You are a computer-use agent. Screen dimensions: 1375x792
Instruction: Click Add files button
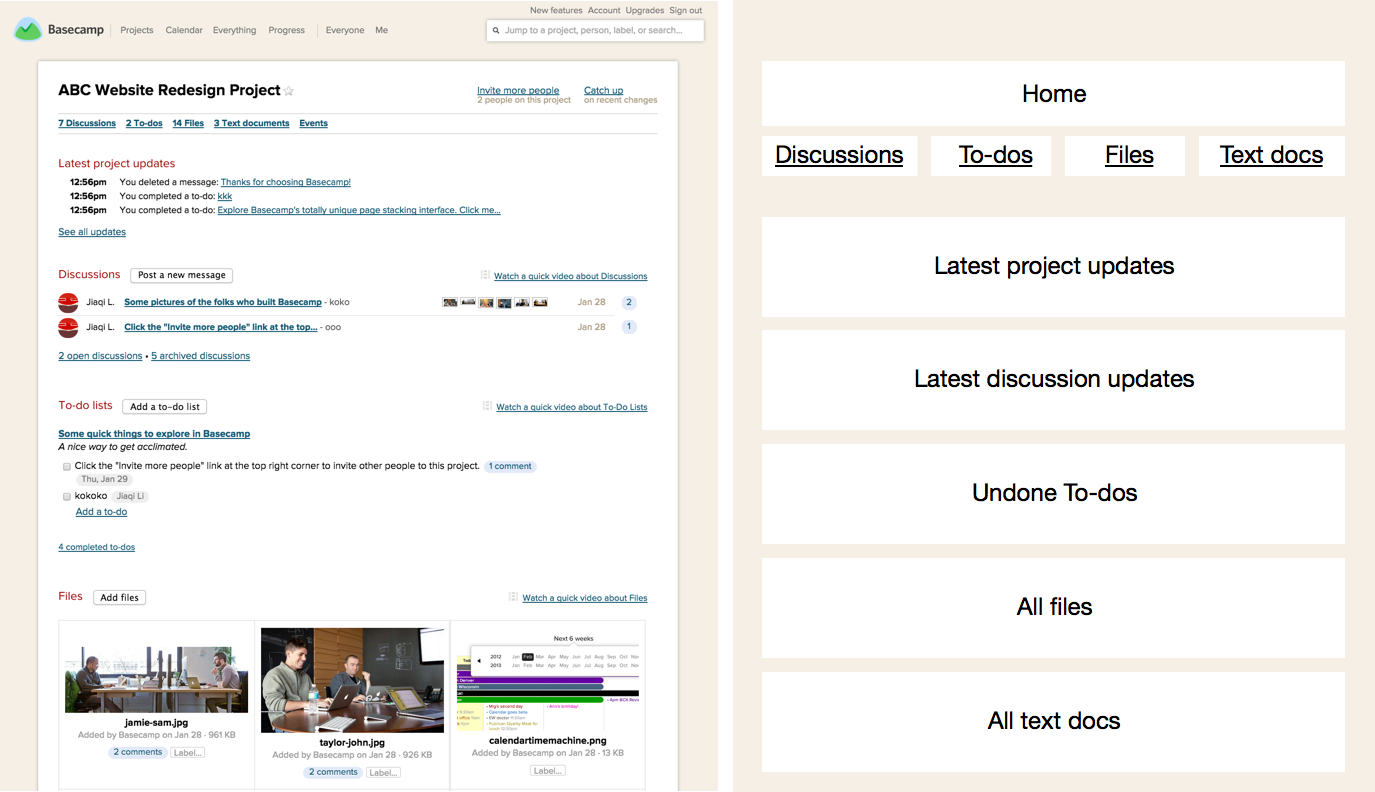coord(120,597)
